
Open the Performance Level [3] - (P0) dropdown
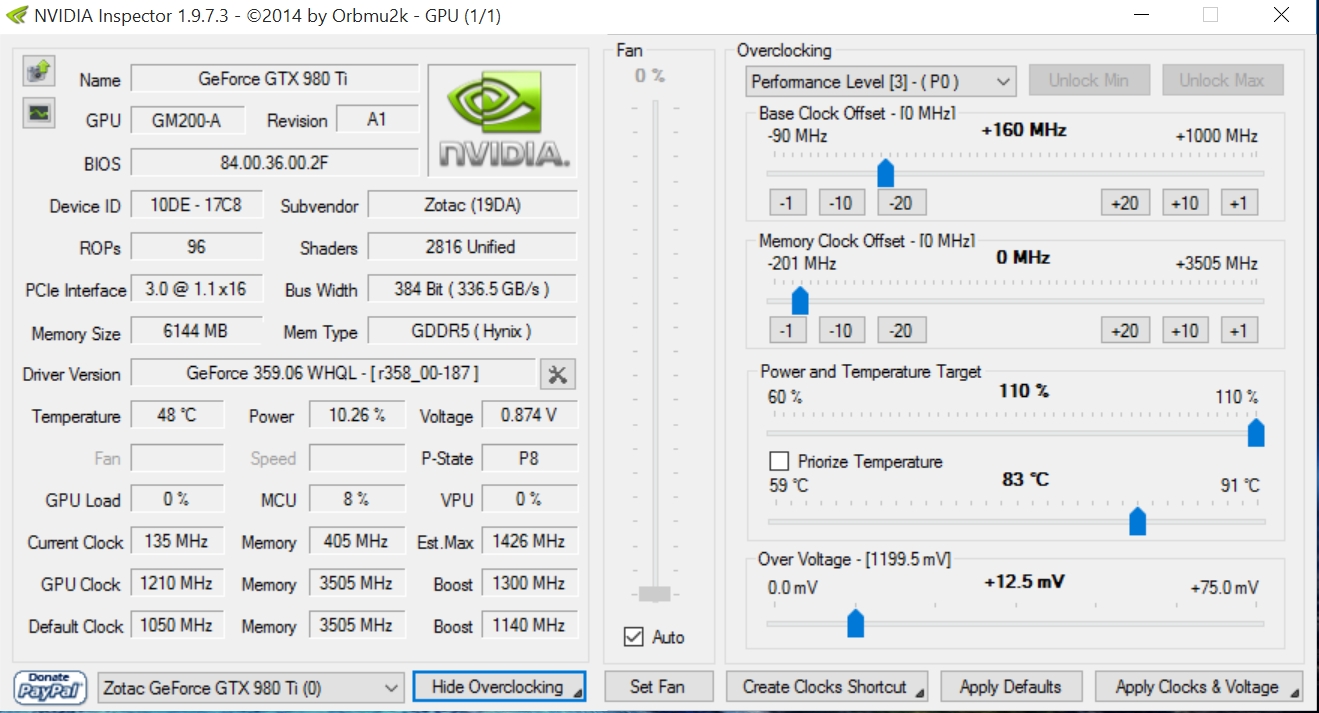(880, 82)
